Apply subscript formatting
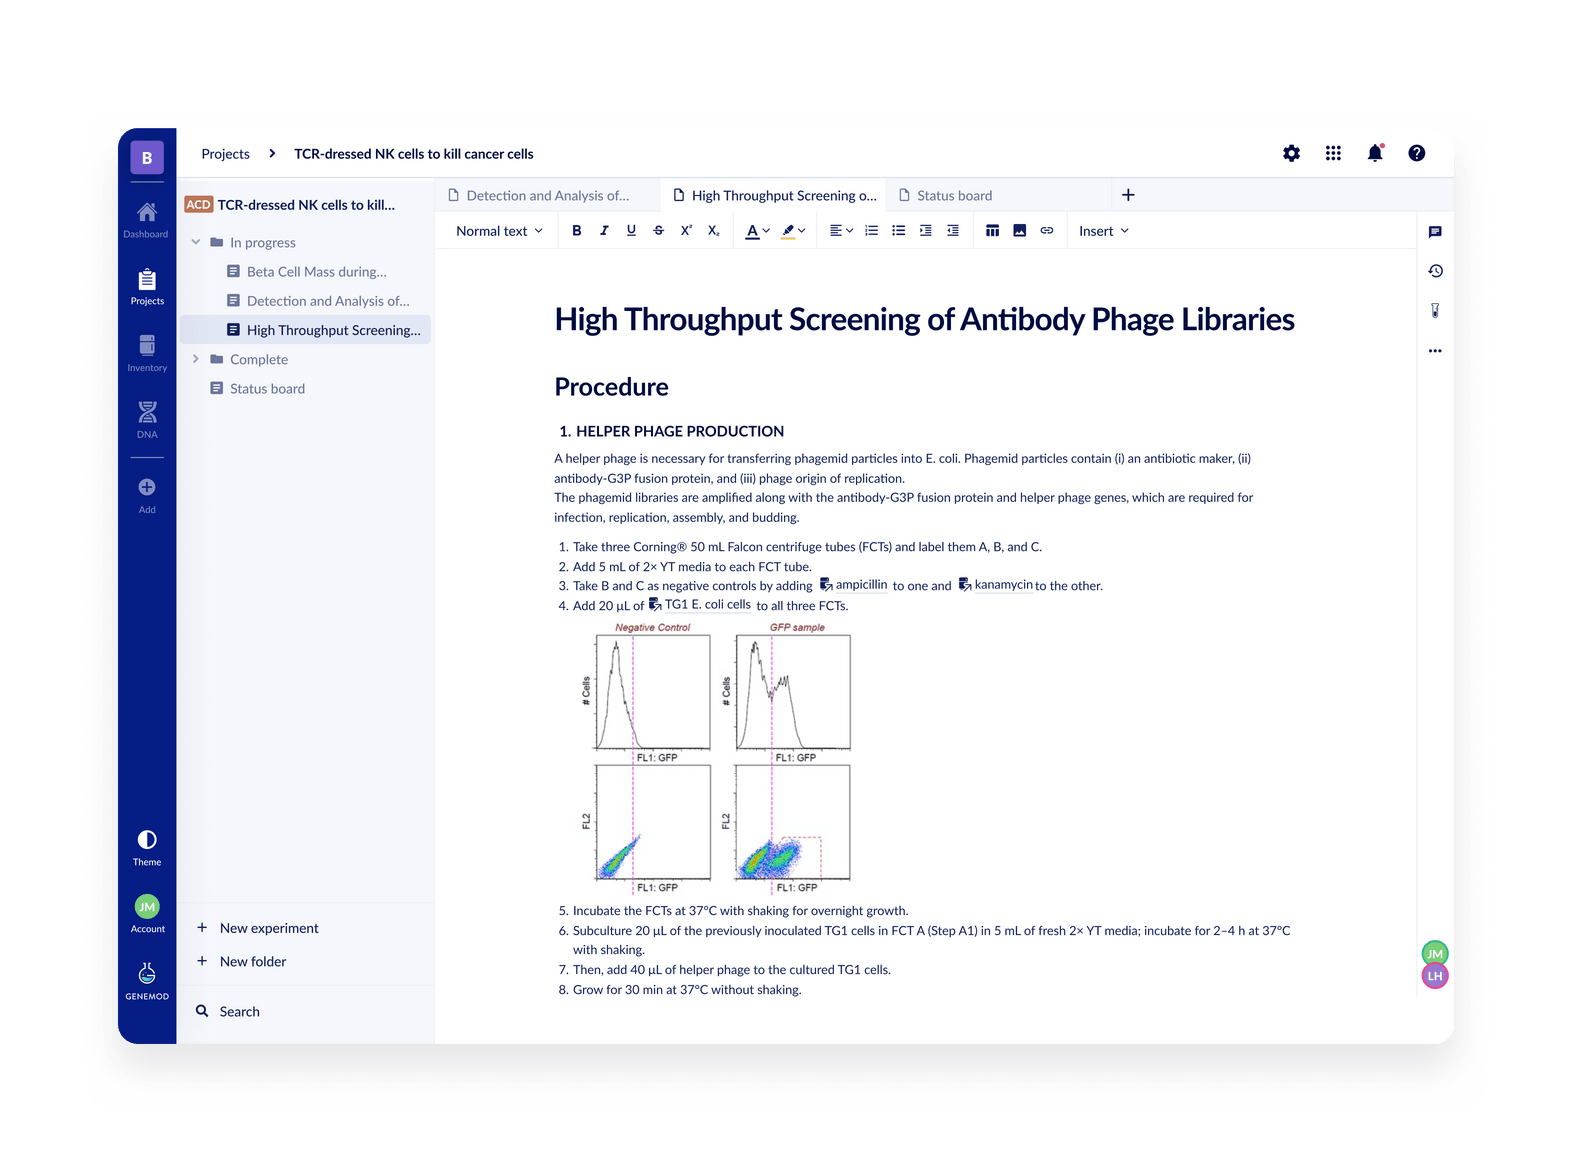This screenshot has height=1172, width=1572. click(x=713, y=230)
